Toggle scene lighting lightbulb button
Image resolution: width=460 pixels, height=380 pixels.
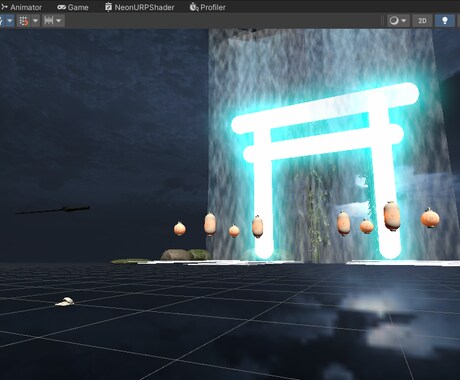(x=445, y=21)
